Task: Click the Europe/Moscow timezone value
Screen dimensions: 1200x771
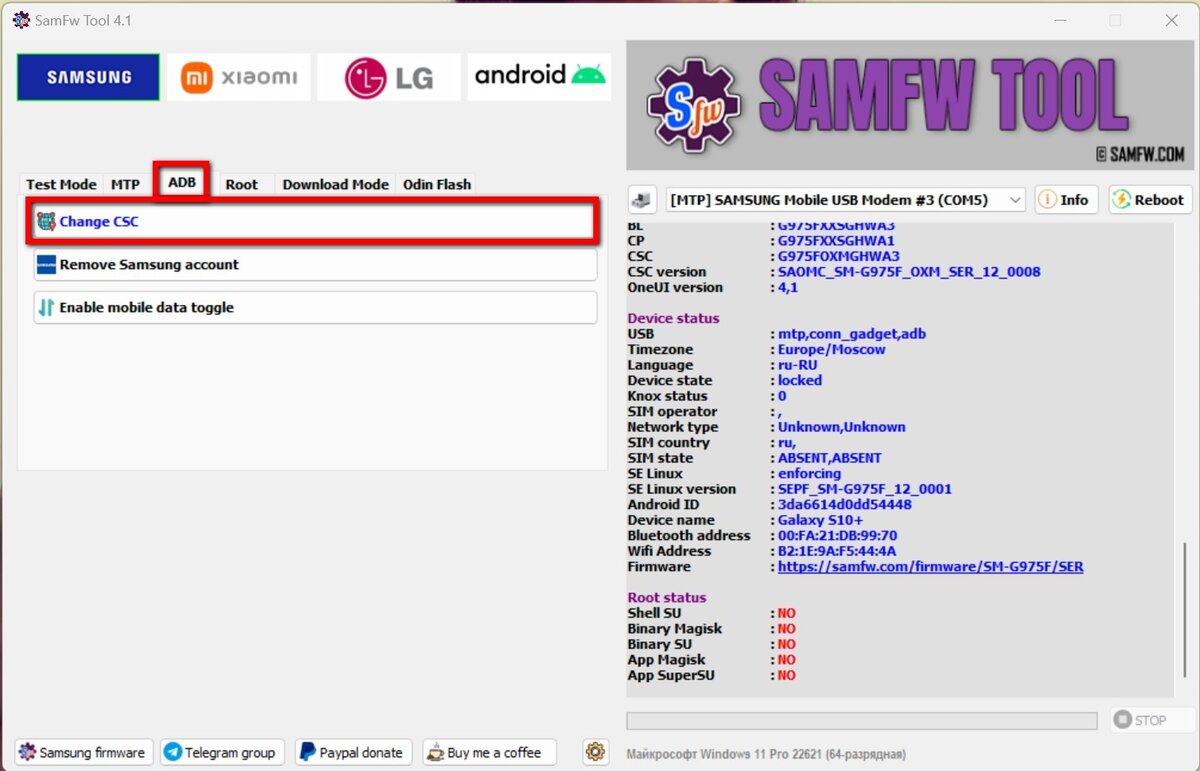Action: pos(832,350)
